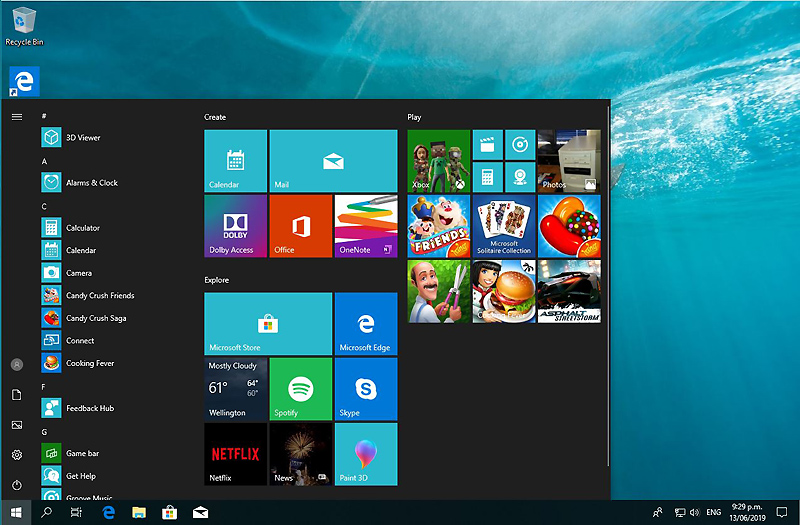Expand the Start hamburger menu

click(17, 117)
